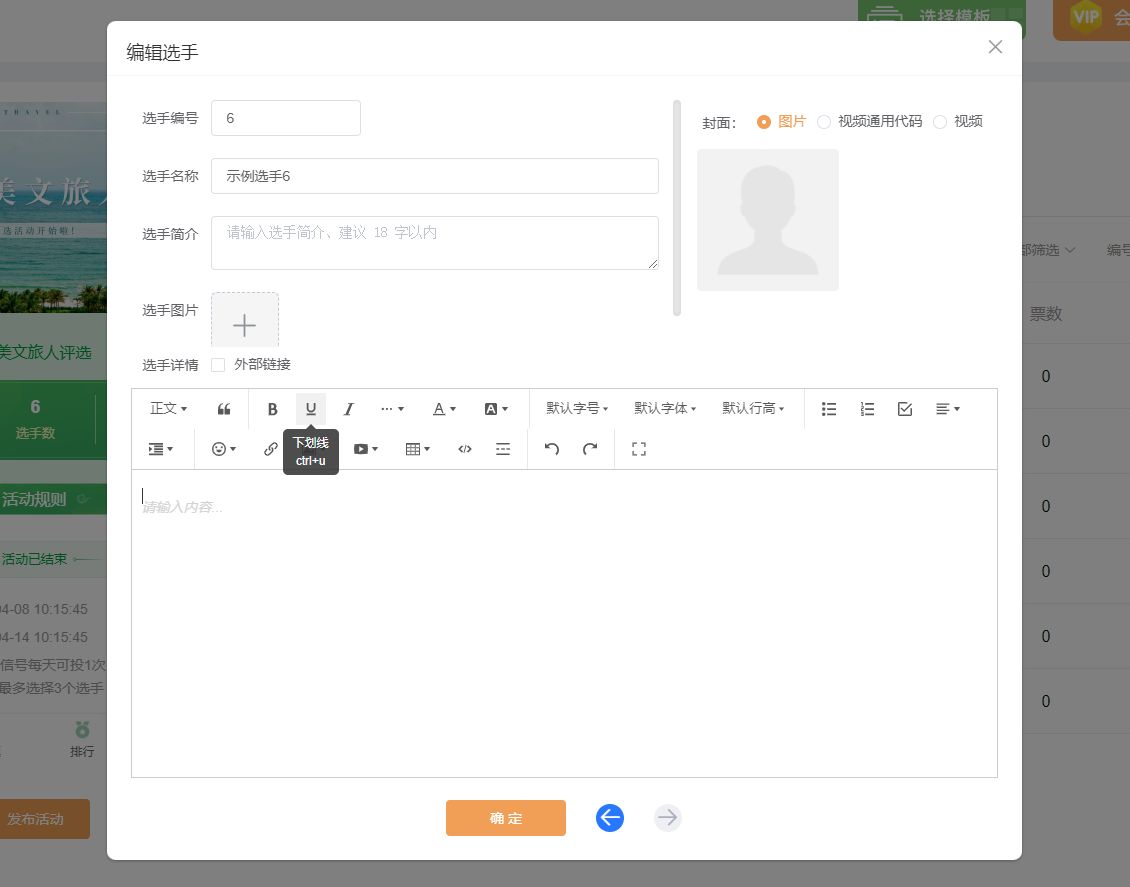Enable the 外部链接 checkbox

point(218,365)
